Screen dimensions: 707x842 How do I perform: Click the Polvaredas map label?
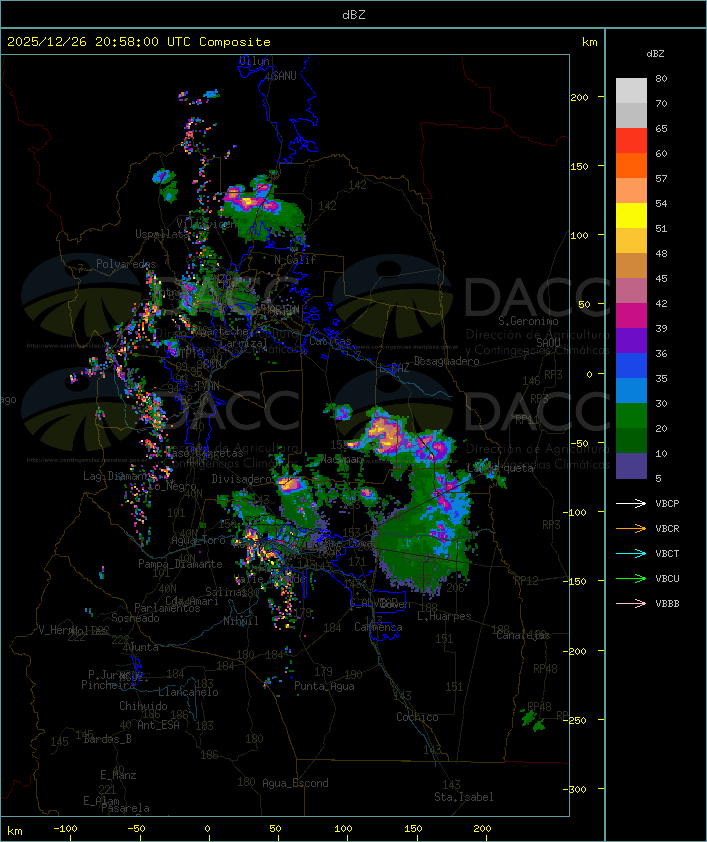click(x=126, y=264)
